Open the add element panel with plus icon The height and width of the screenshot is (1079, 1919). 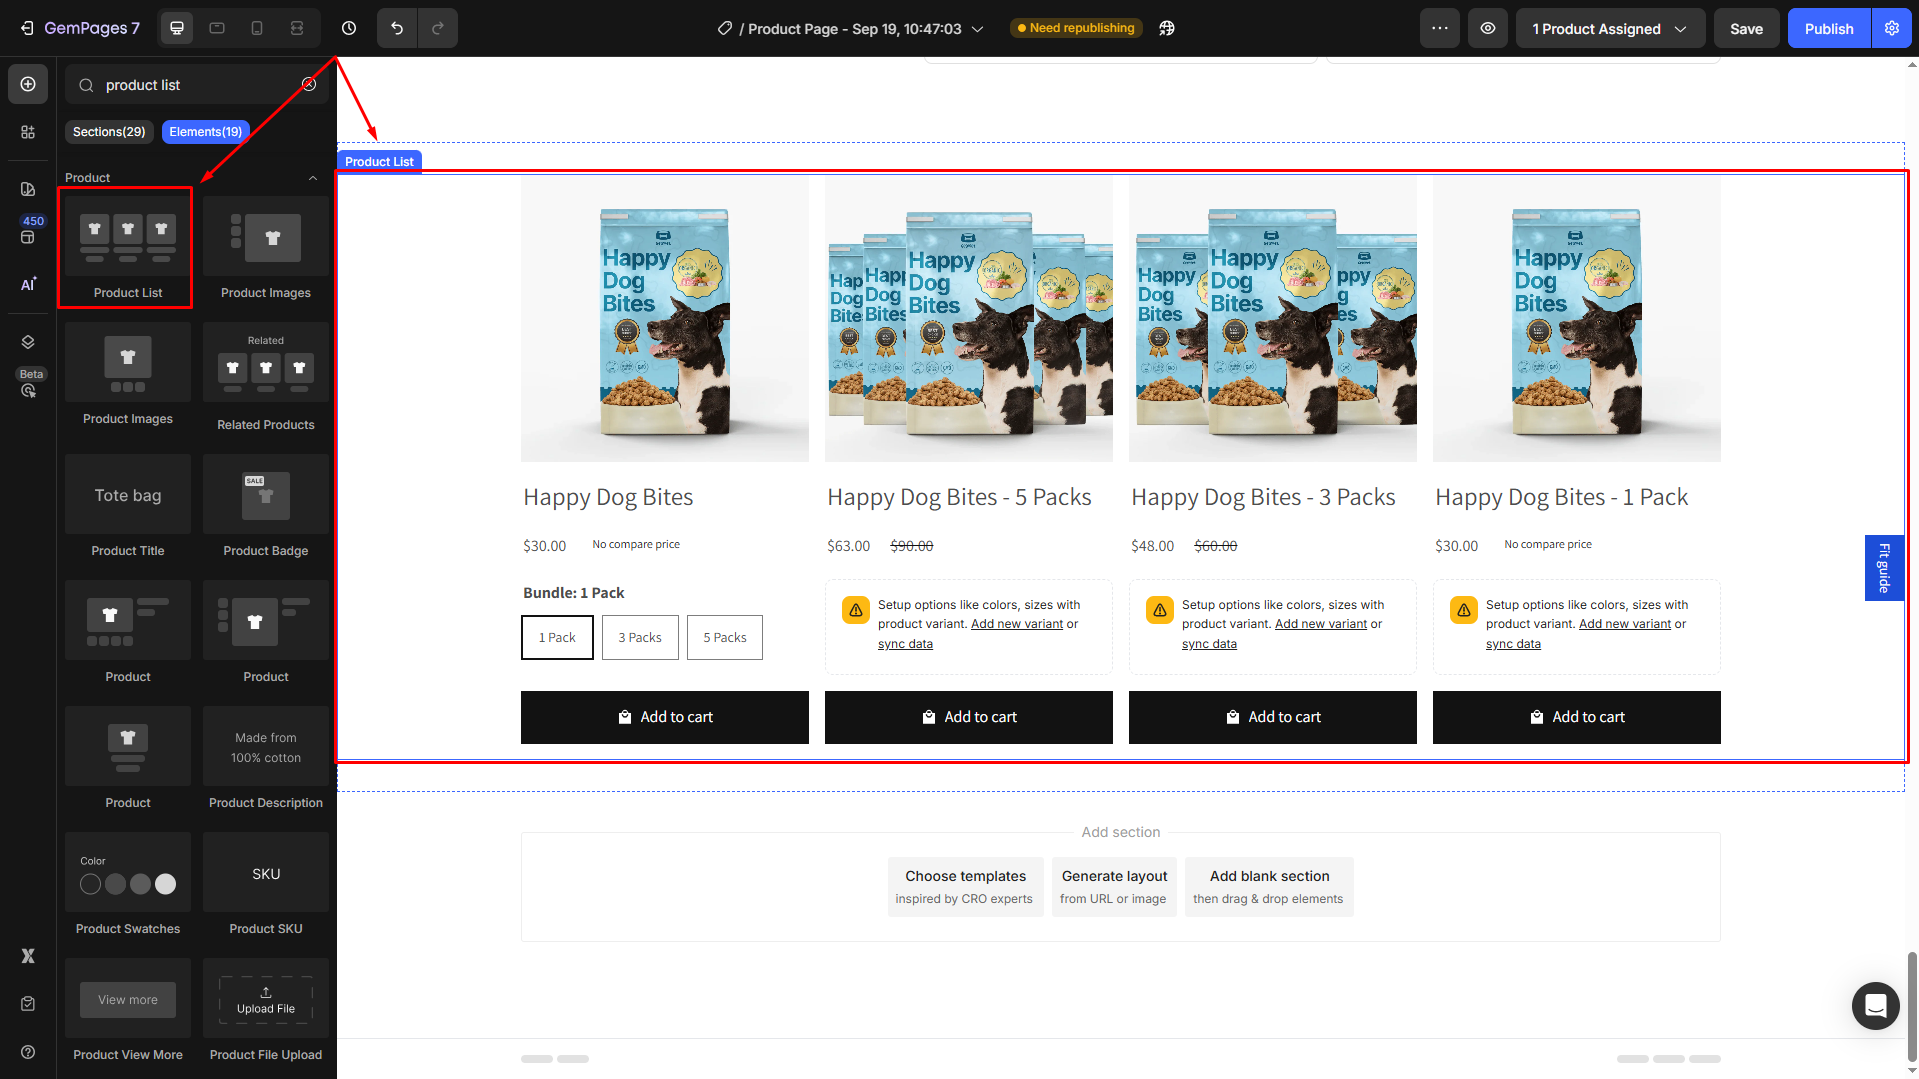pyautogui.click(x=27, y=84)
